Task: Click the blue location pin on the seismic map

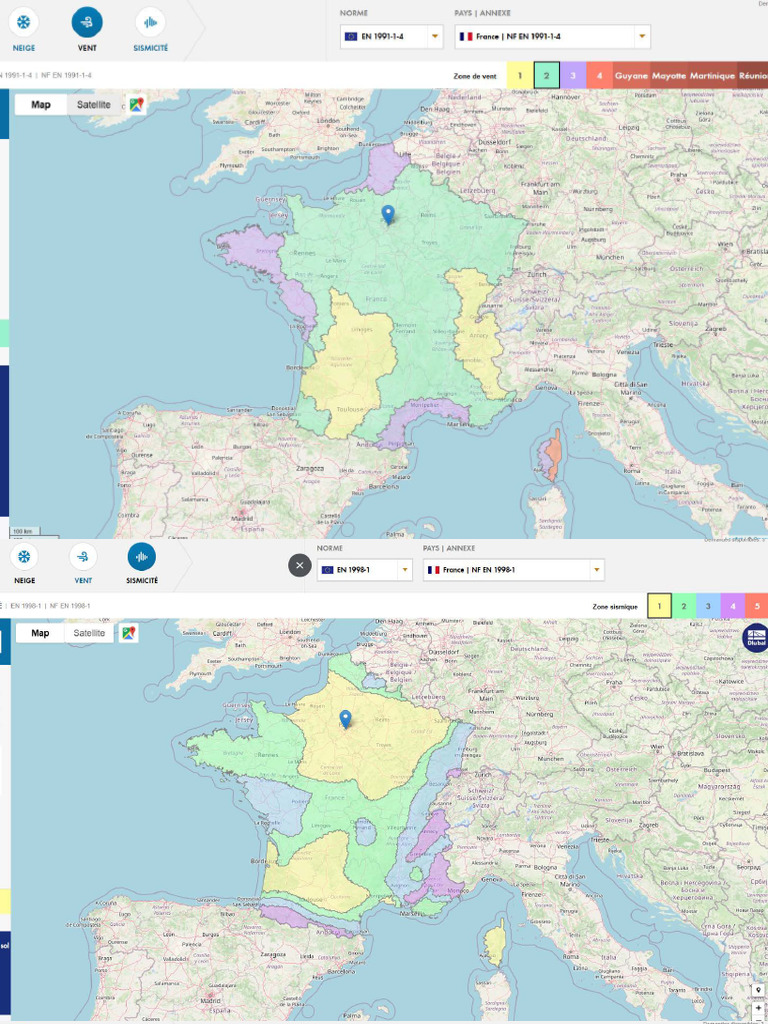Action: point(345,719)
